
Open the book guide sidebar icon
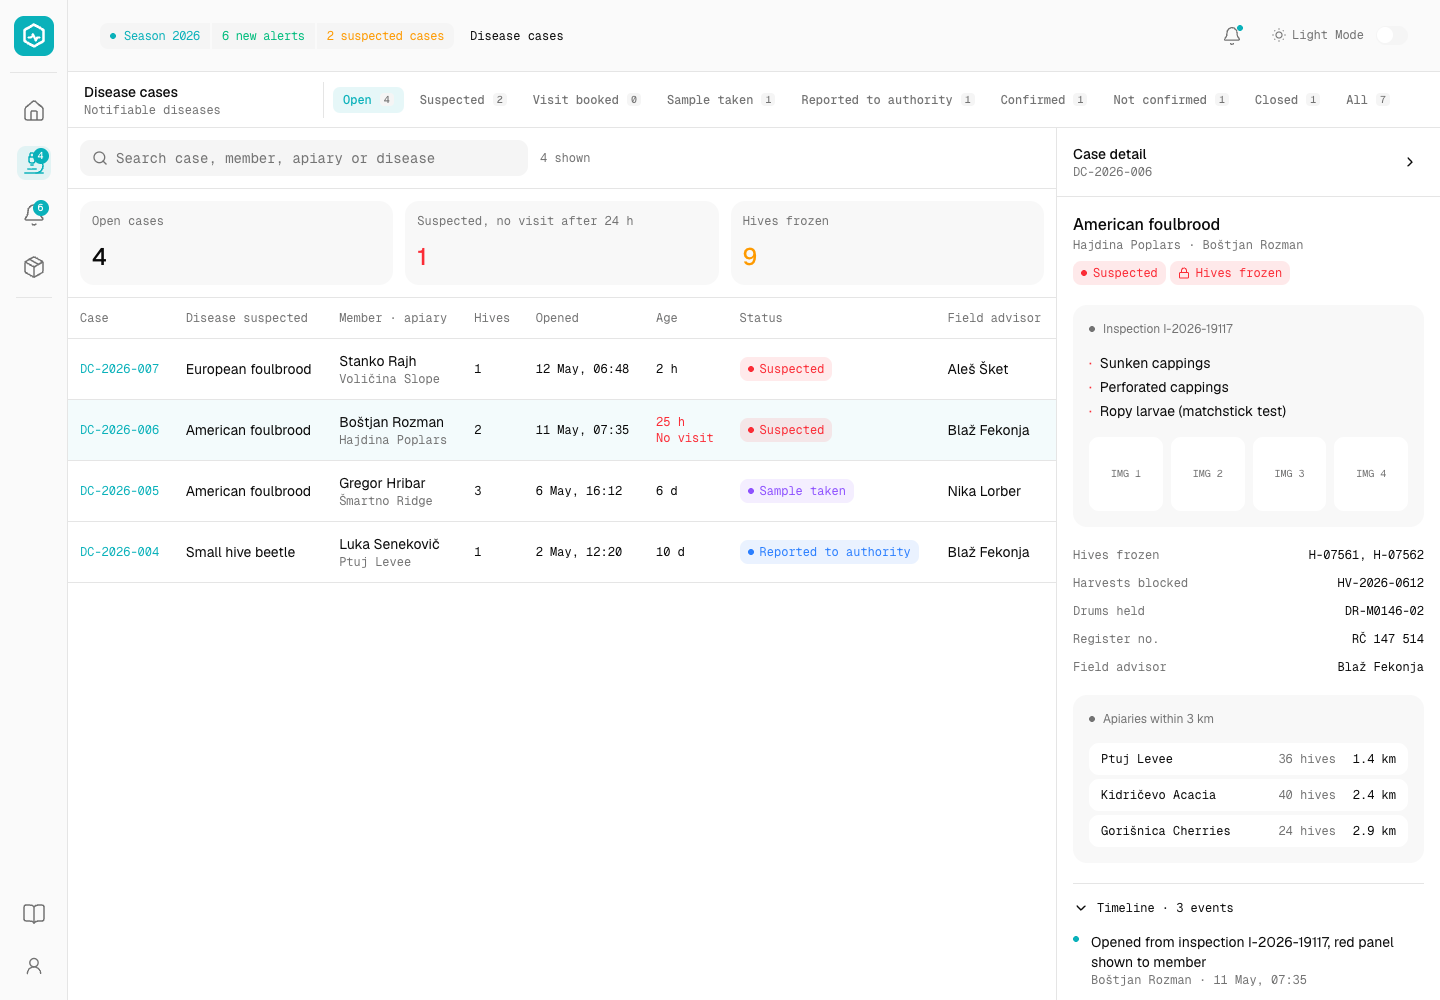pos(34,914)
